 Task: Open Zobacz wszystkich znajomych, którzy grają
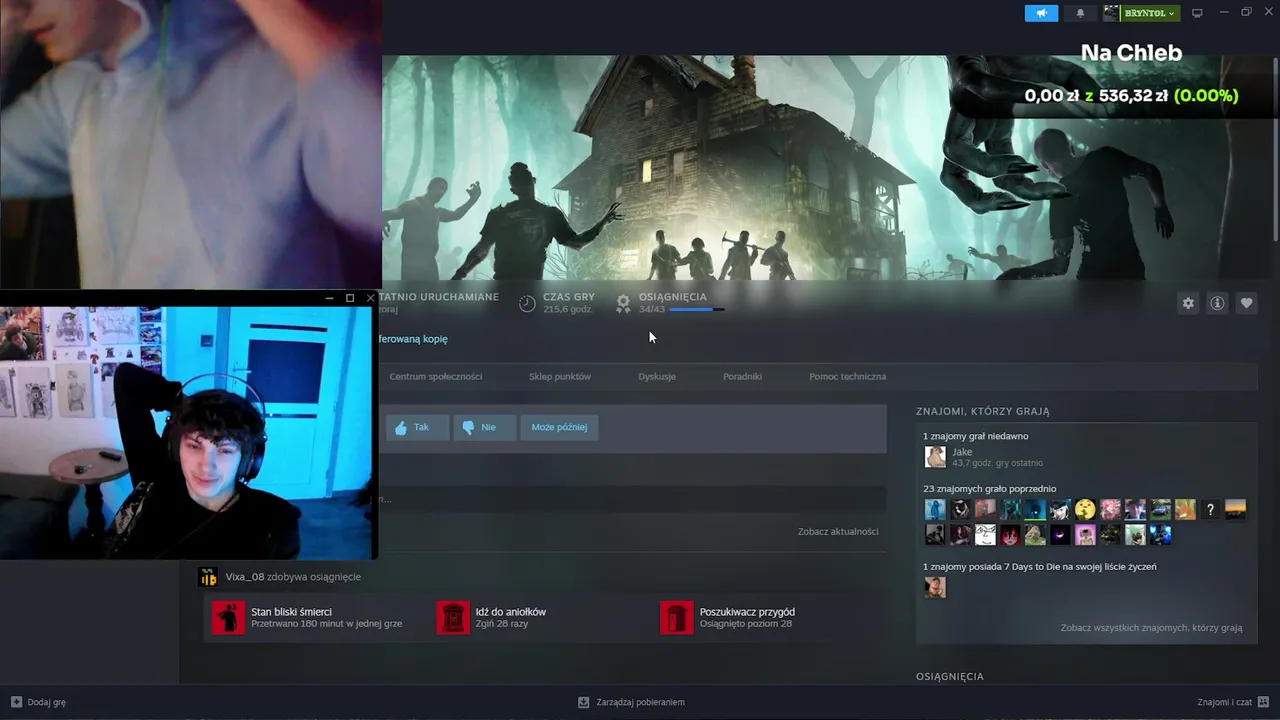[x=1151, y=628]
